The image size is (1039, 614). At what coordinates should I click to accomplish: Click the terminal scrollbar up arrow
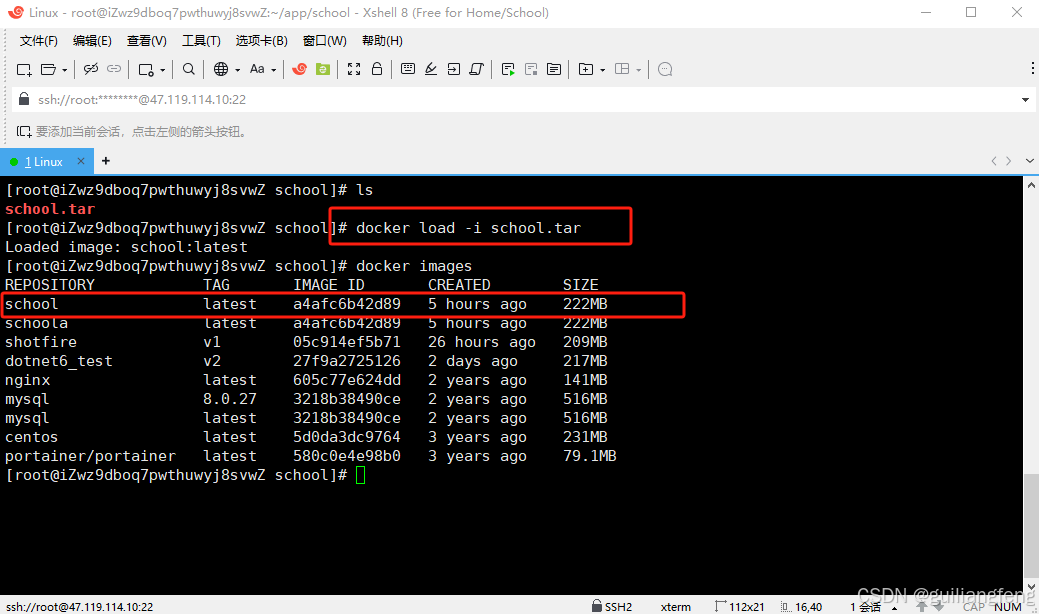coord(1031,183)
